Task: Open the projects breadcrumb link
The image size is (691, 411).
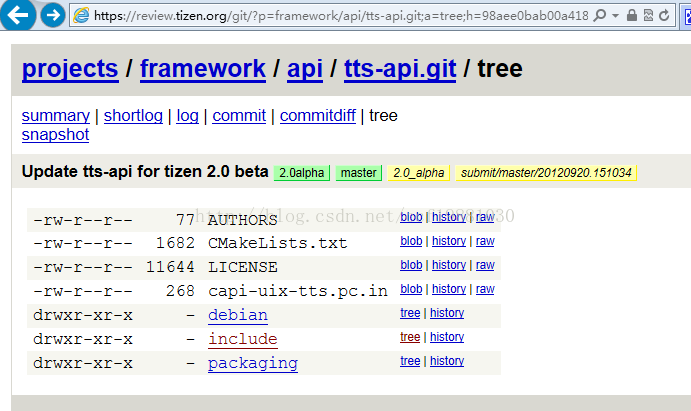Action: click(70, 69)
